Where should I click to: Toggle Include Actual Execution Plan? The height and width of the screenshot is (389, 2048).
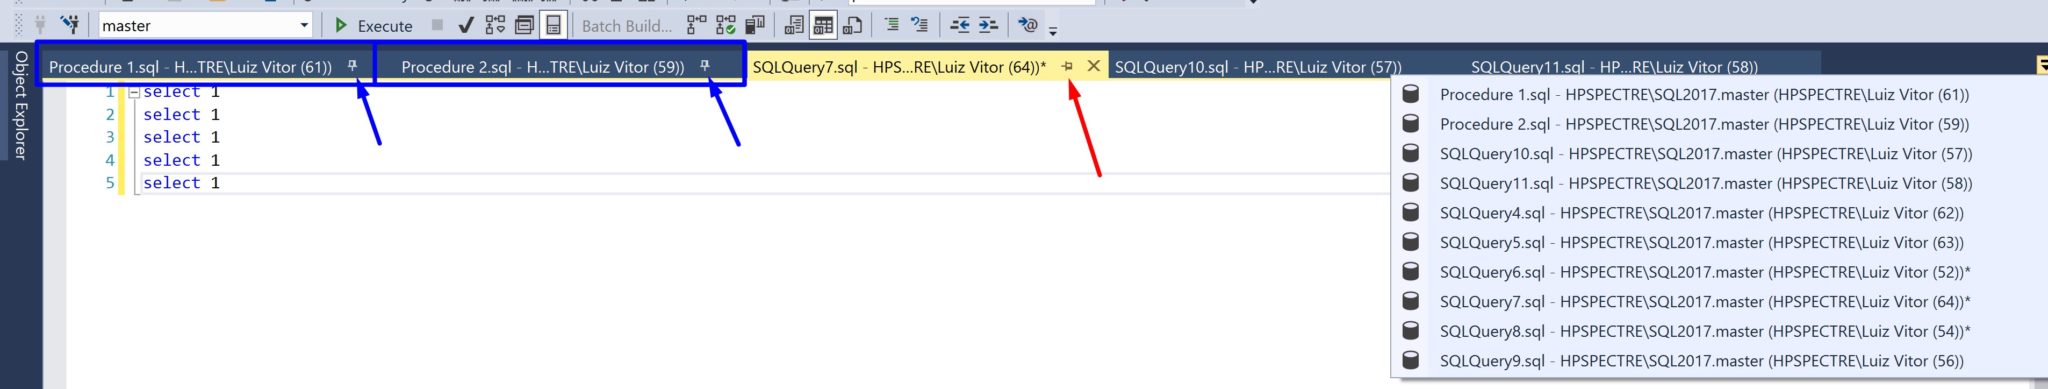tap(696, 25)
